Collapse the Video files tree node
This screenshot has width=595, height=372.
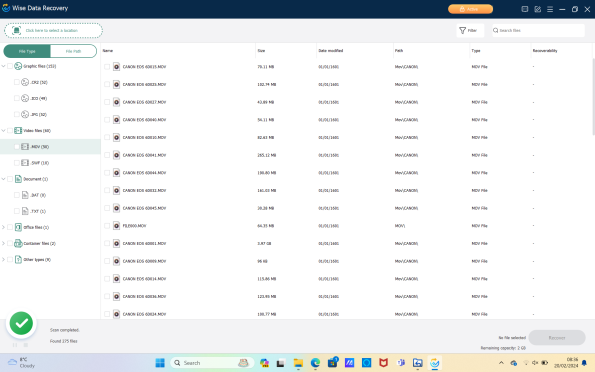pos(3,131)
